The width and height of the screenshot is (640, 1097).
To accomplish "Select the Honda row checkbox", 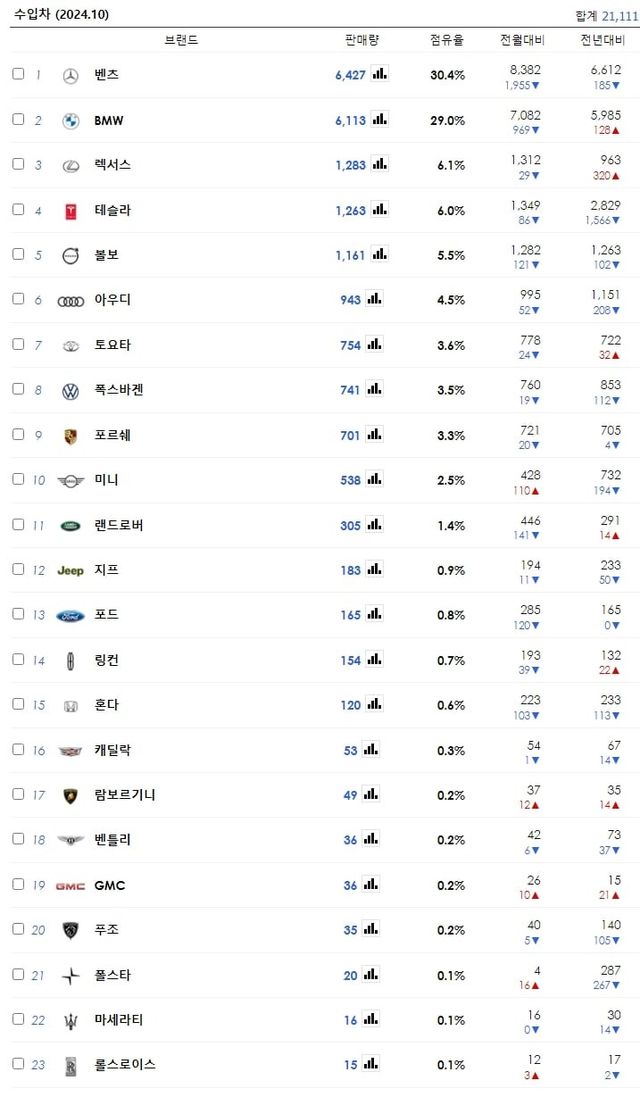I will pos(18,704).
